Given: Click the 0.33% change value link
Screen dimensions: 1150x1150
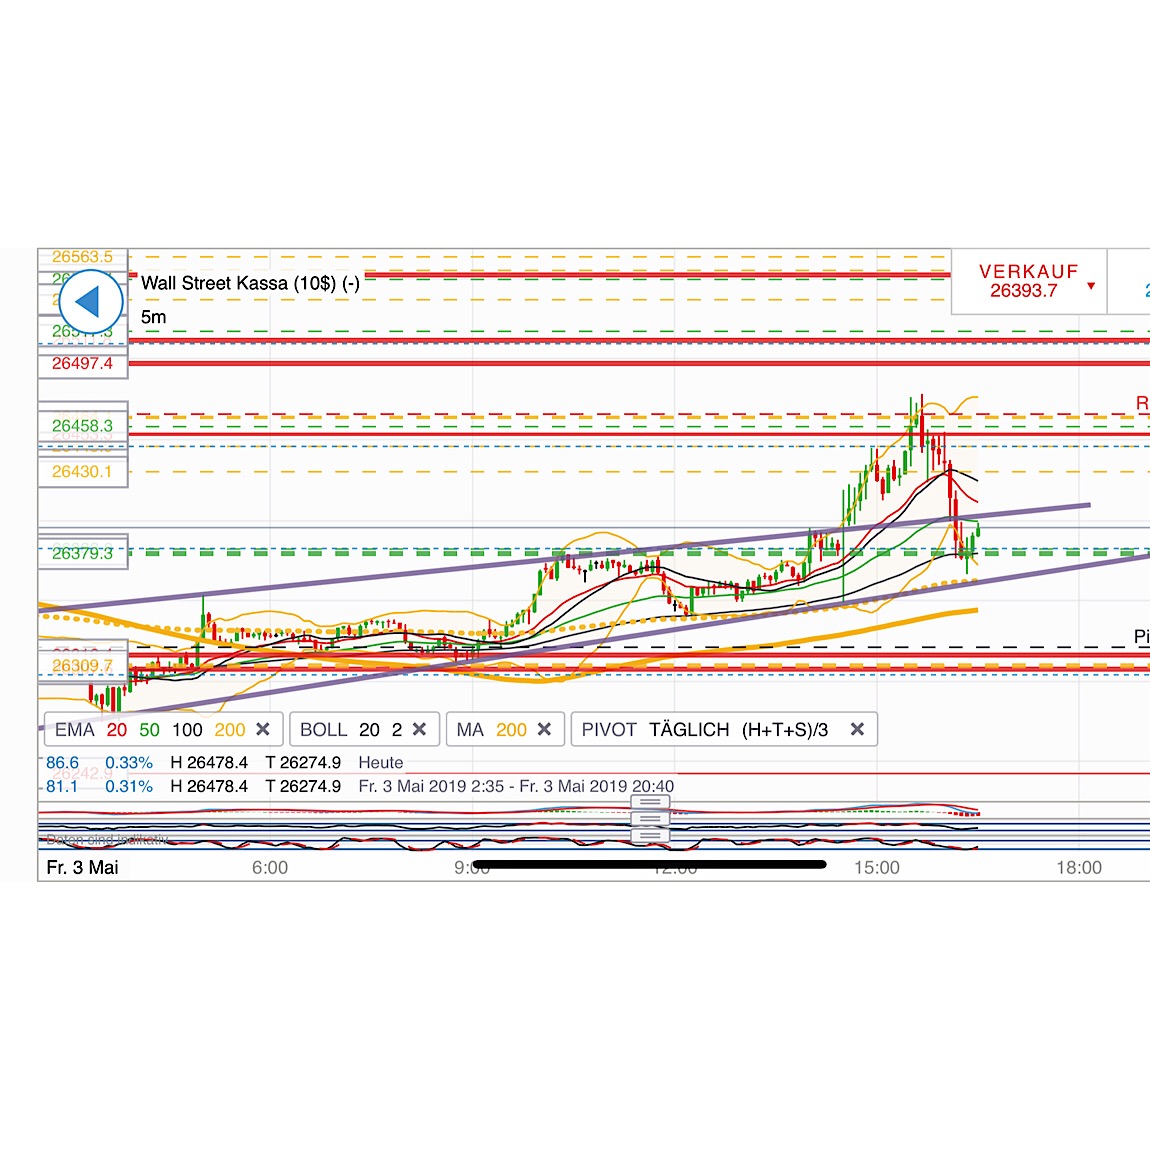Looking at the screenshot, I should point(128,762).
